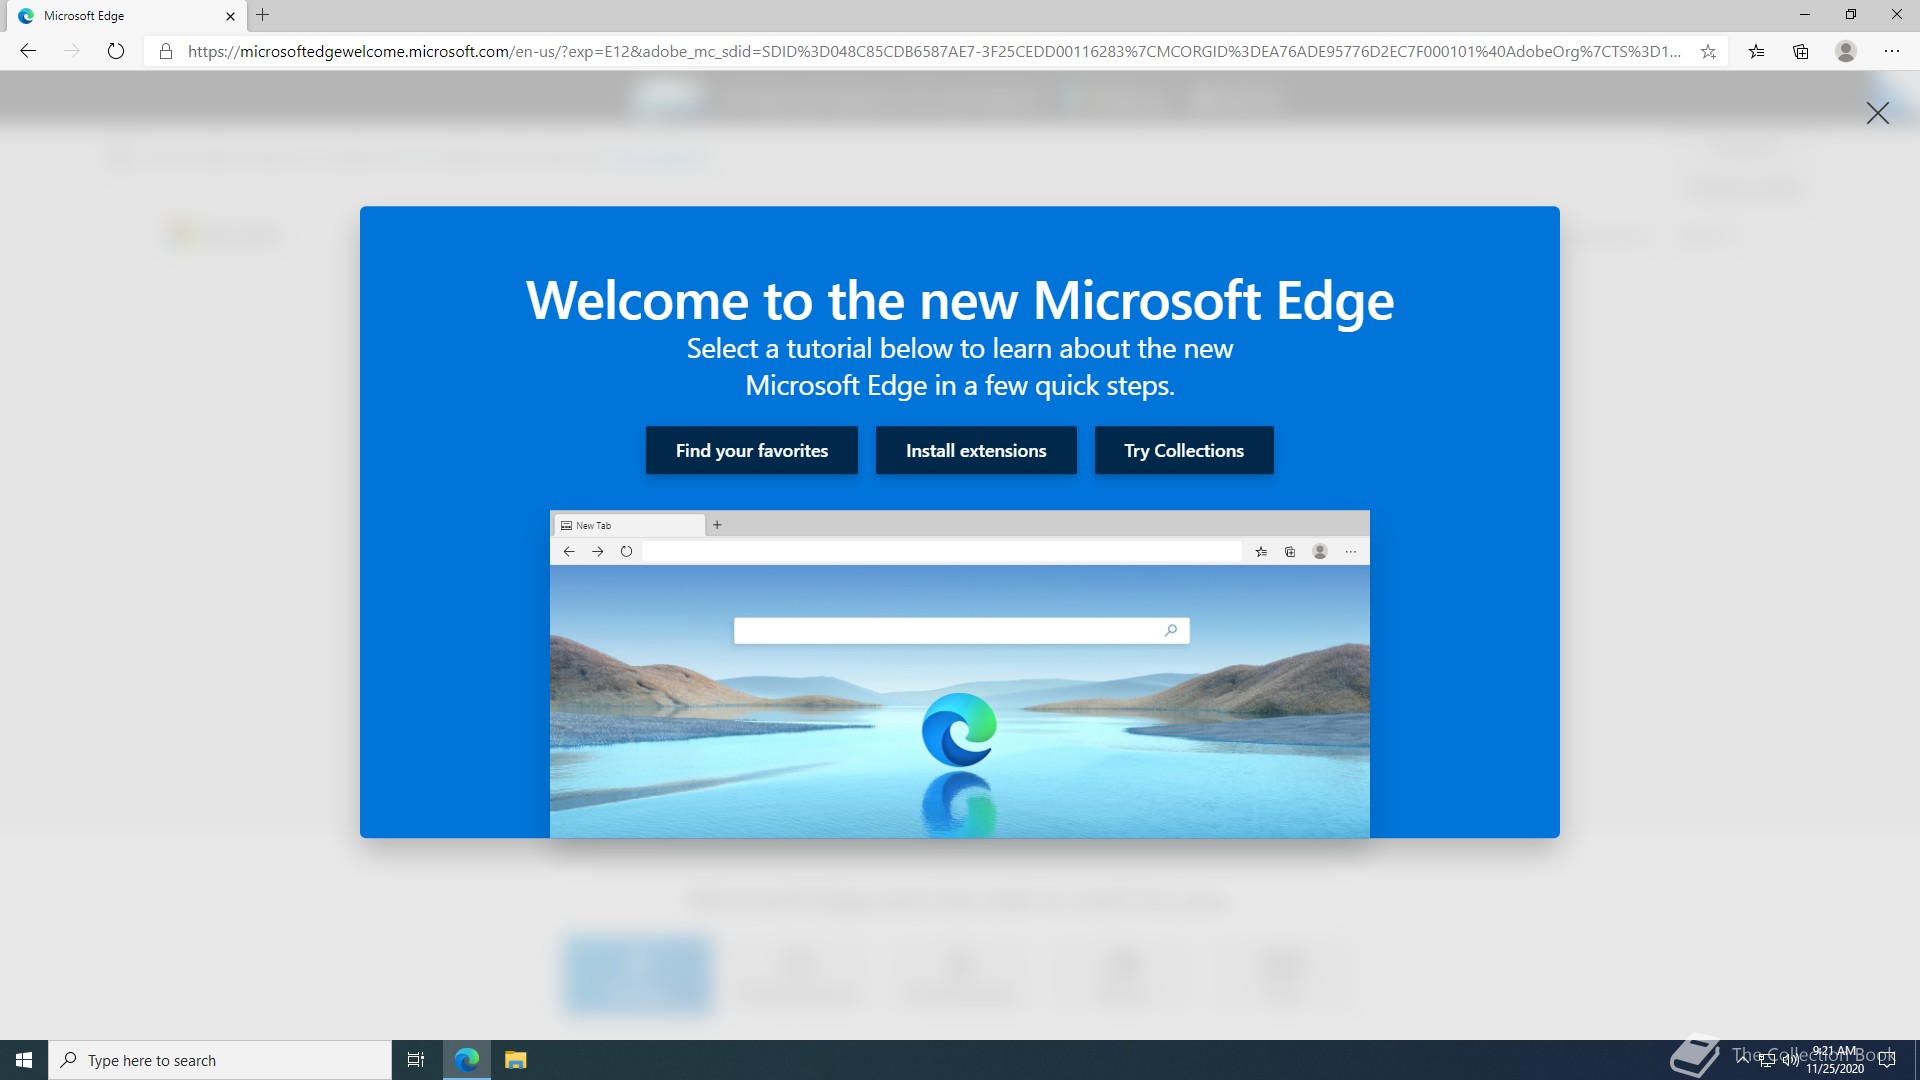Close the Microsoft Edge tab

[x=230, y=16]
